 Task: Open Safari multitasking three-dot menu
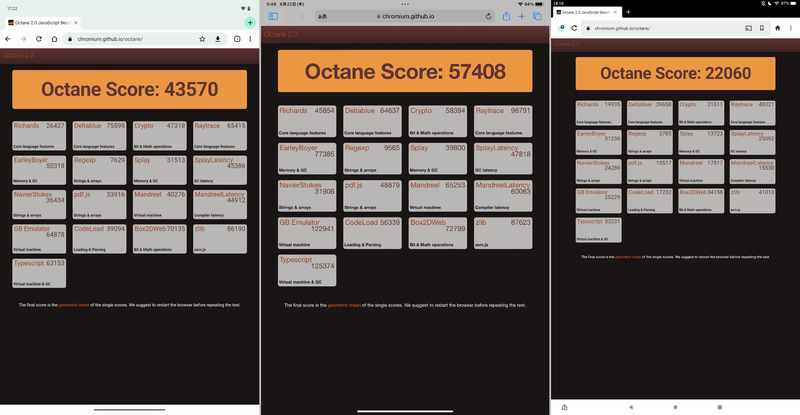coord(405,4)
